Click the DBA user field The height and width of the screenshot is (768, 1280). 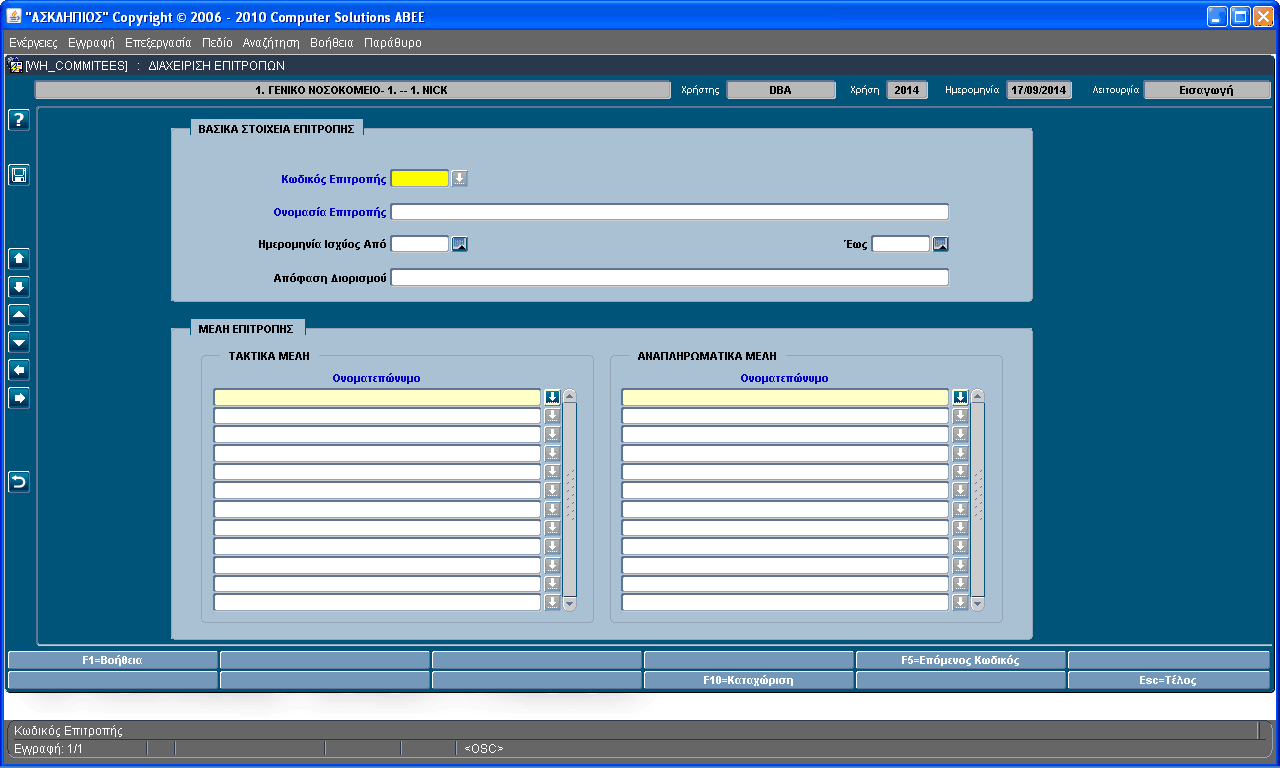pyautogui.click(x=781, y=90)
